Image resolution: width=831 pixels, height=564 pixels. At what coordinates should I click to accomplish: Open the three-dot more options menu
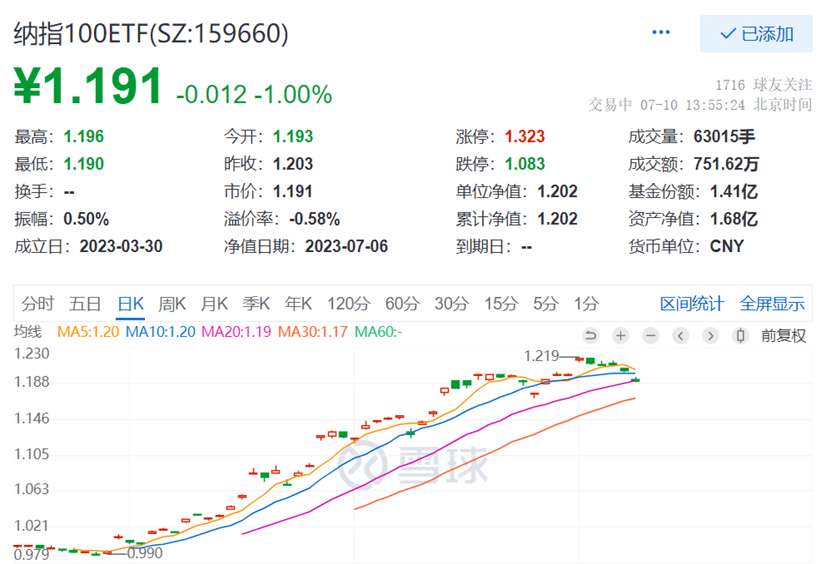[x=660, y=33]
